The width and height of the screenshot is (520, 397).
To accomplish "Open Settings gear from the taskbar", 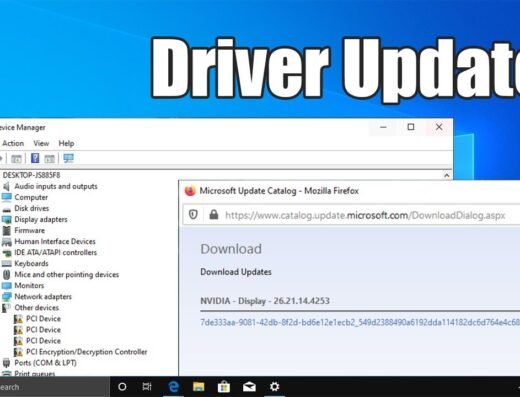I will coord(274,387).
